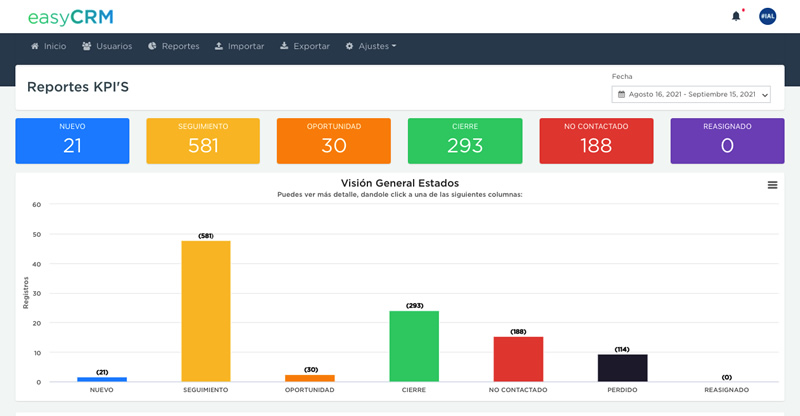Open the Fecha date range dropdown
Viewport: 800px width, 416px height.
tap(691, 94)
